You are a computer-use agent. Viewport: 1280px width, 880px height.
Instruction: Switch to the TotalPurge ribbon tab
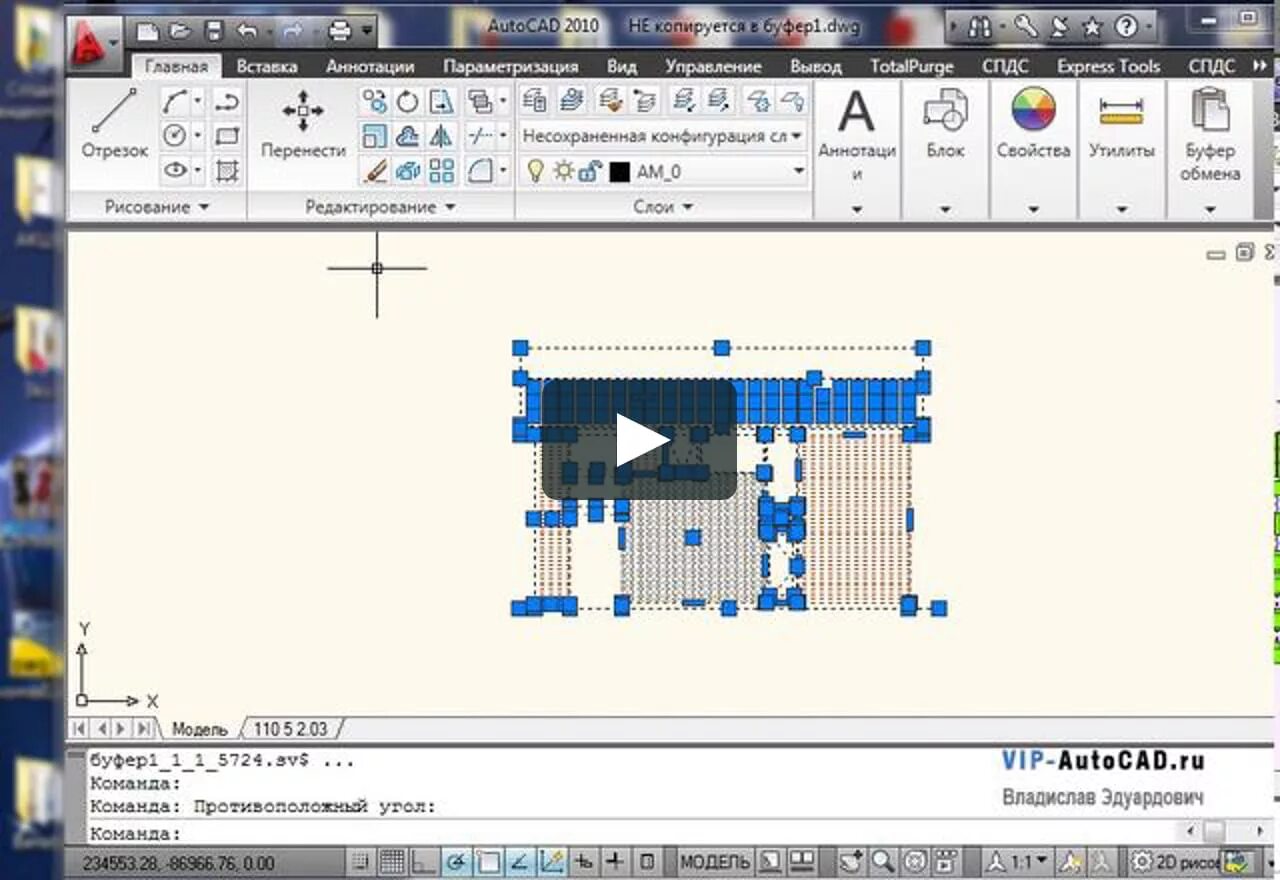tap(911, 67)
